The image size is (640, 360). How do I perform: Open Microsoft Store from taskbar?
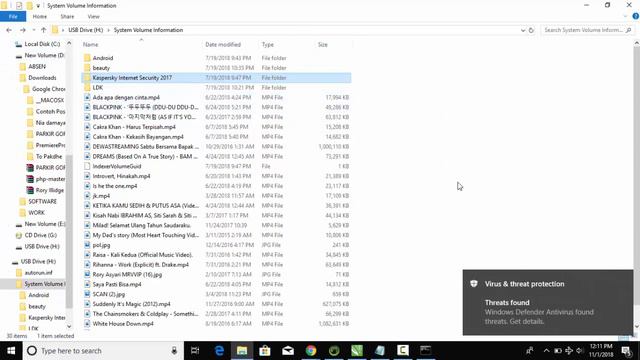(265, 351)
